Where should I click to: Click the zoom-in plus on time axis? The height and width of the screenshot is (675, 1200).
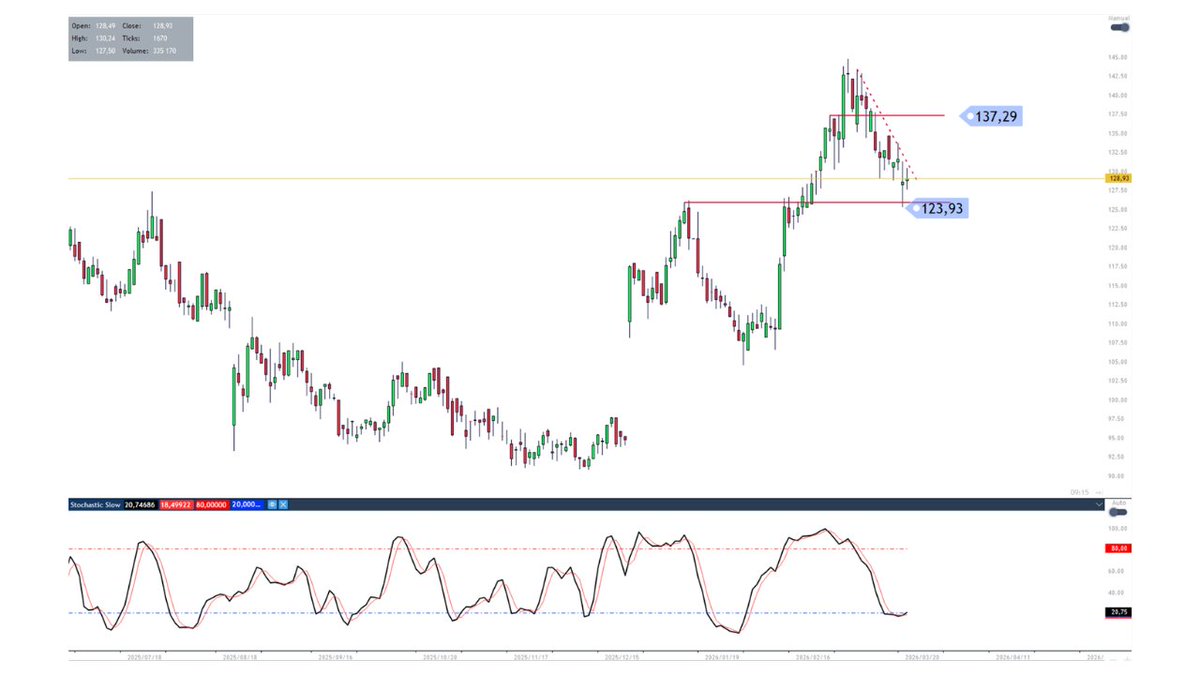(x=1127, y=659)
